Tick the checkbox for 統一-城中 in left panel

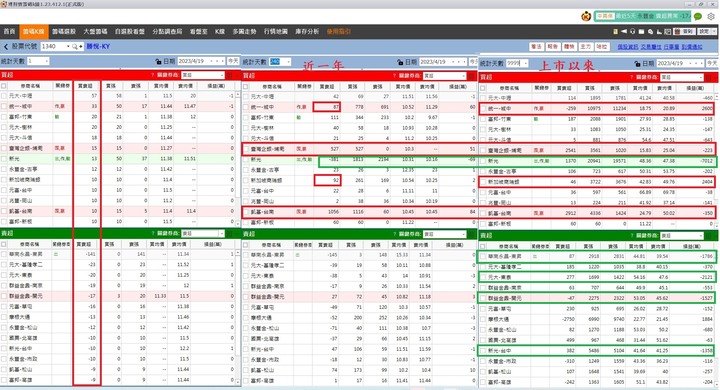pos(4,106)
